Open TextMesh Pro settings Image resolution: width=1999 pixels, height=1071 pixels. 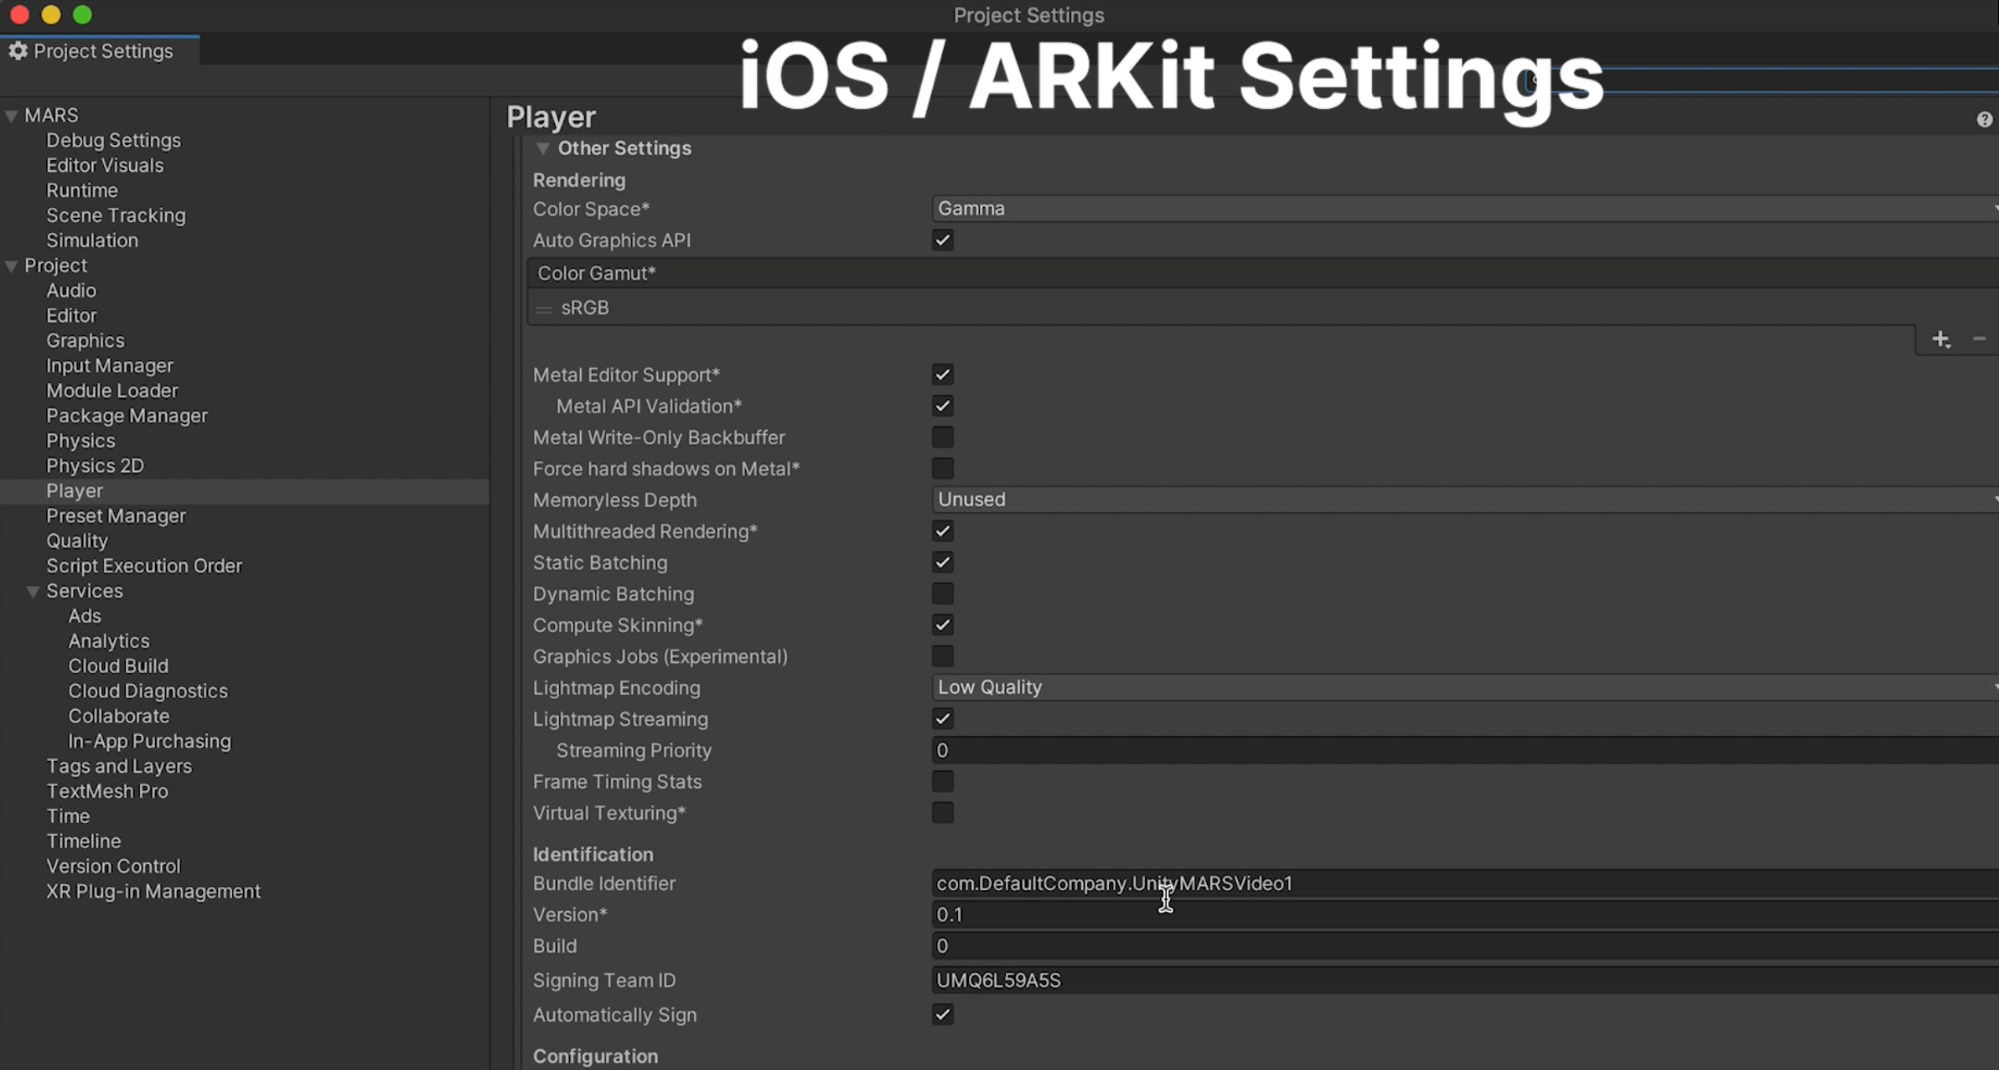tap(107, 791)
